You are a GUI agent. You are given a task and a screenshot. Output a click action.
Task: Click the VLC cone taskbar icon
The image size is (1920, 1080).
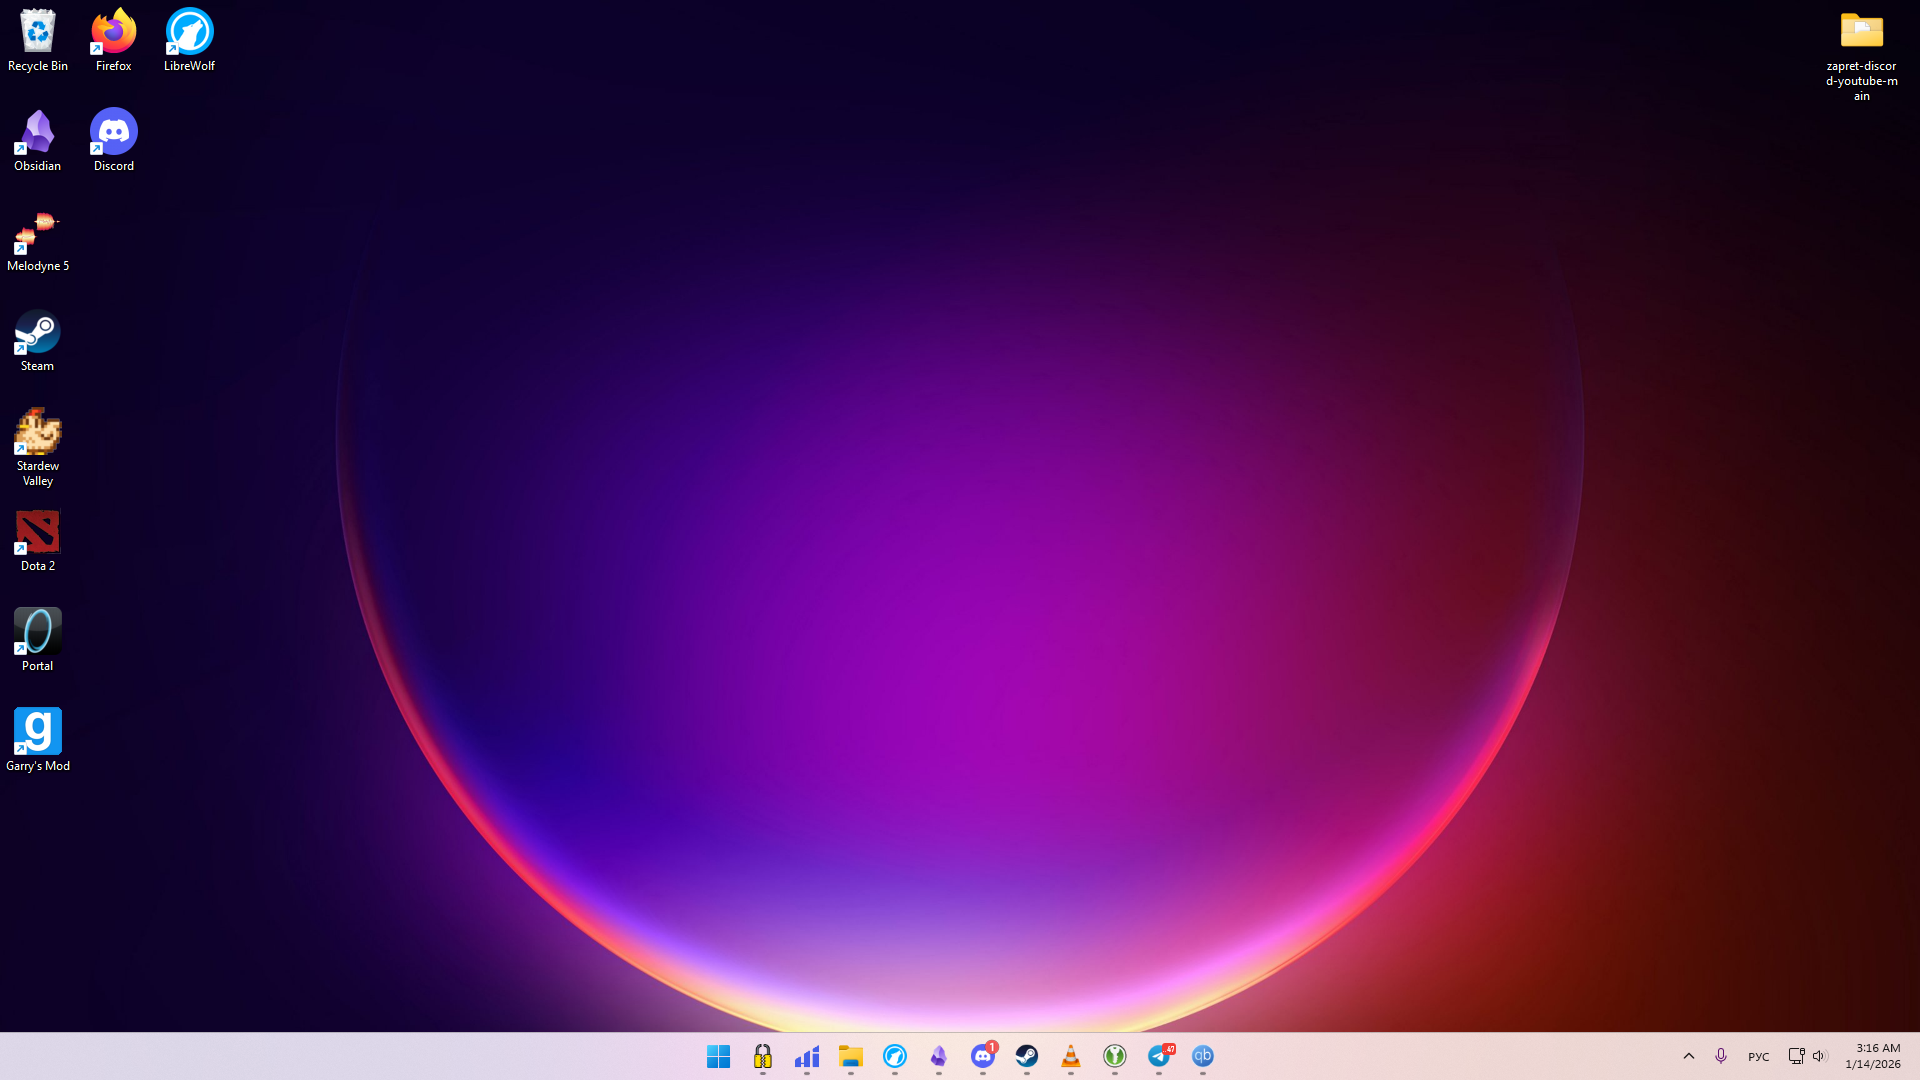pos(1070,1056)
